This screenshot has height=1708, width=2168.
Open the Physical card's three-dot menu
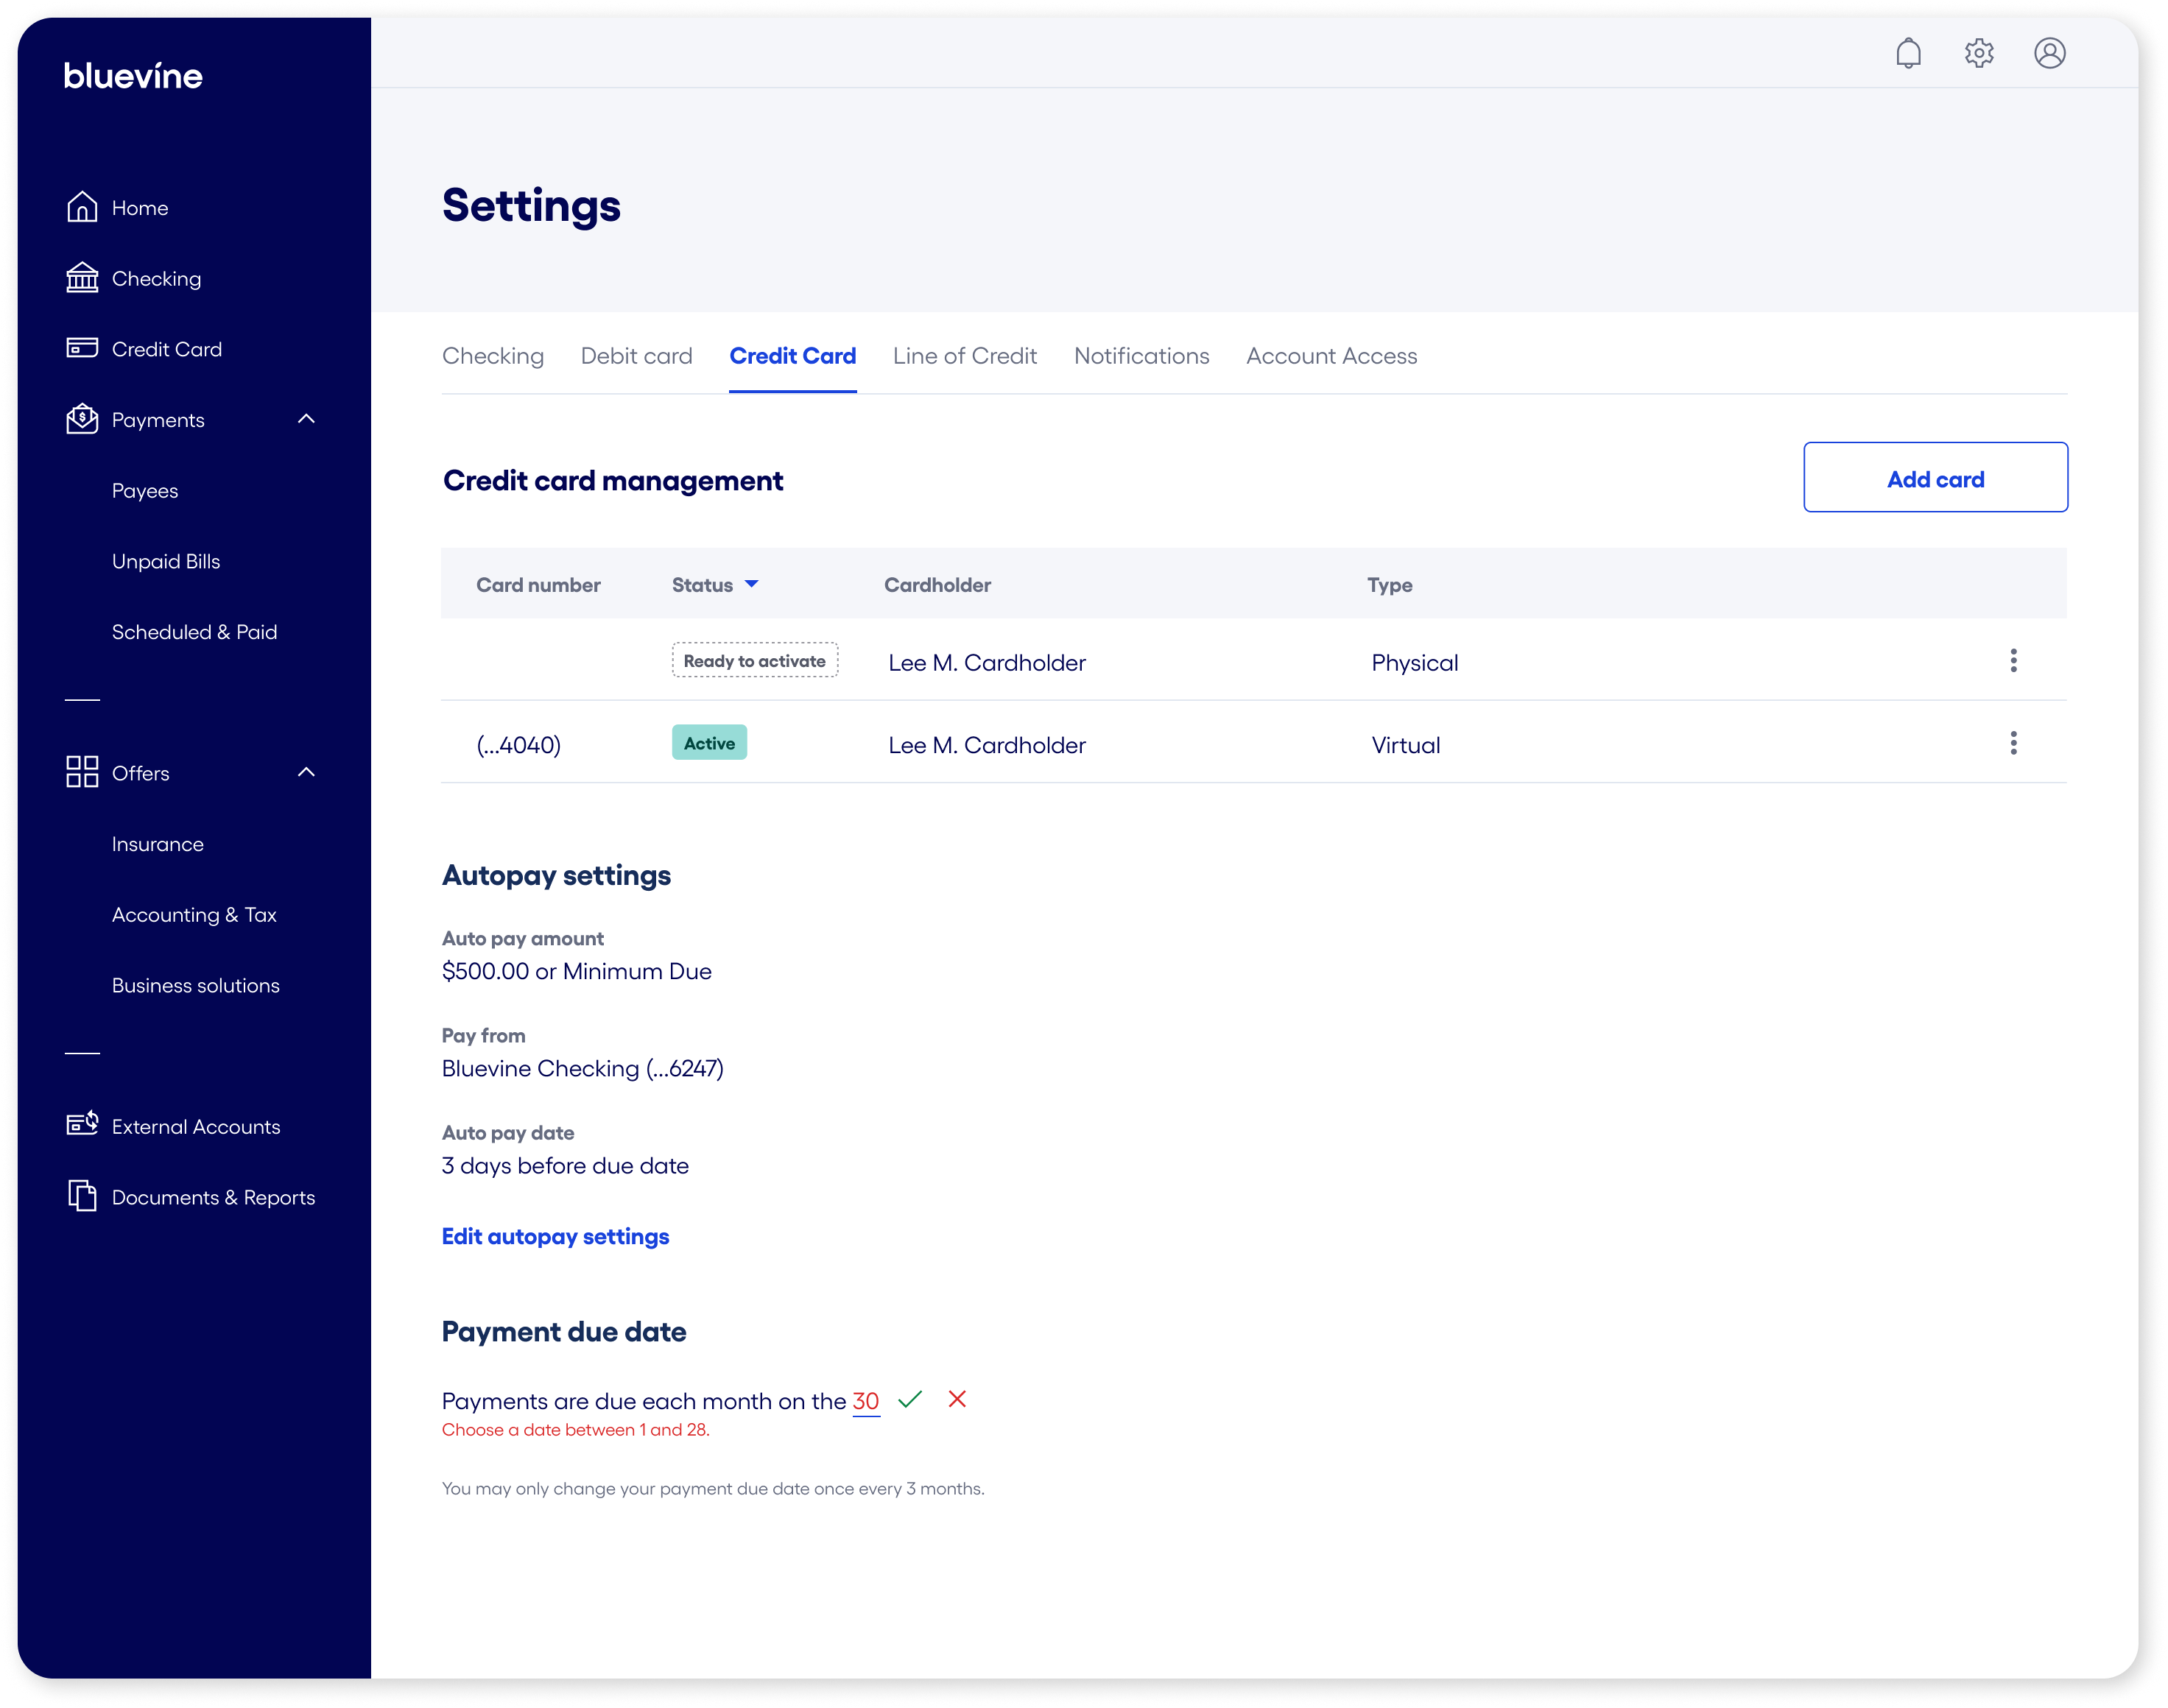[2013, 661]
